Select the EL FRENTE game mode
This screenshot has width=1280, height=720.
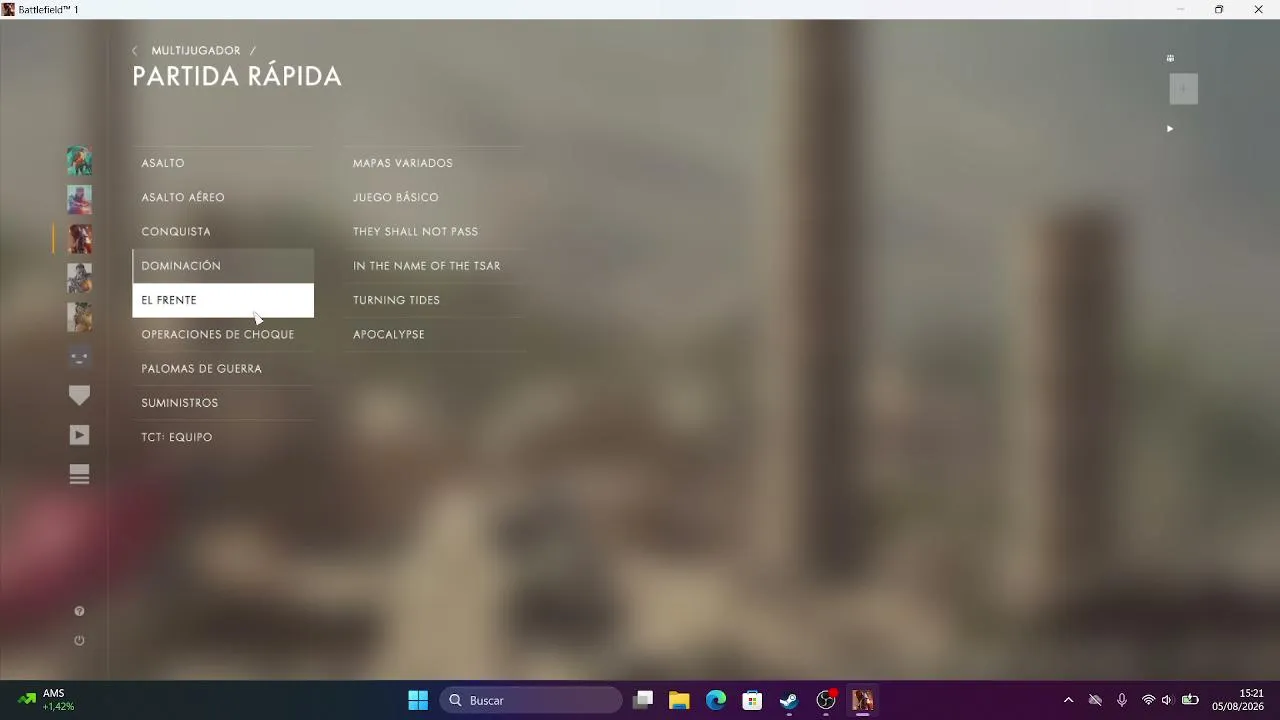click(x=223, y=300)
